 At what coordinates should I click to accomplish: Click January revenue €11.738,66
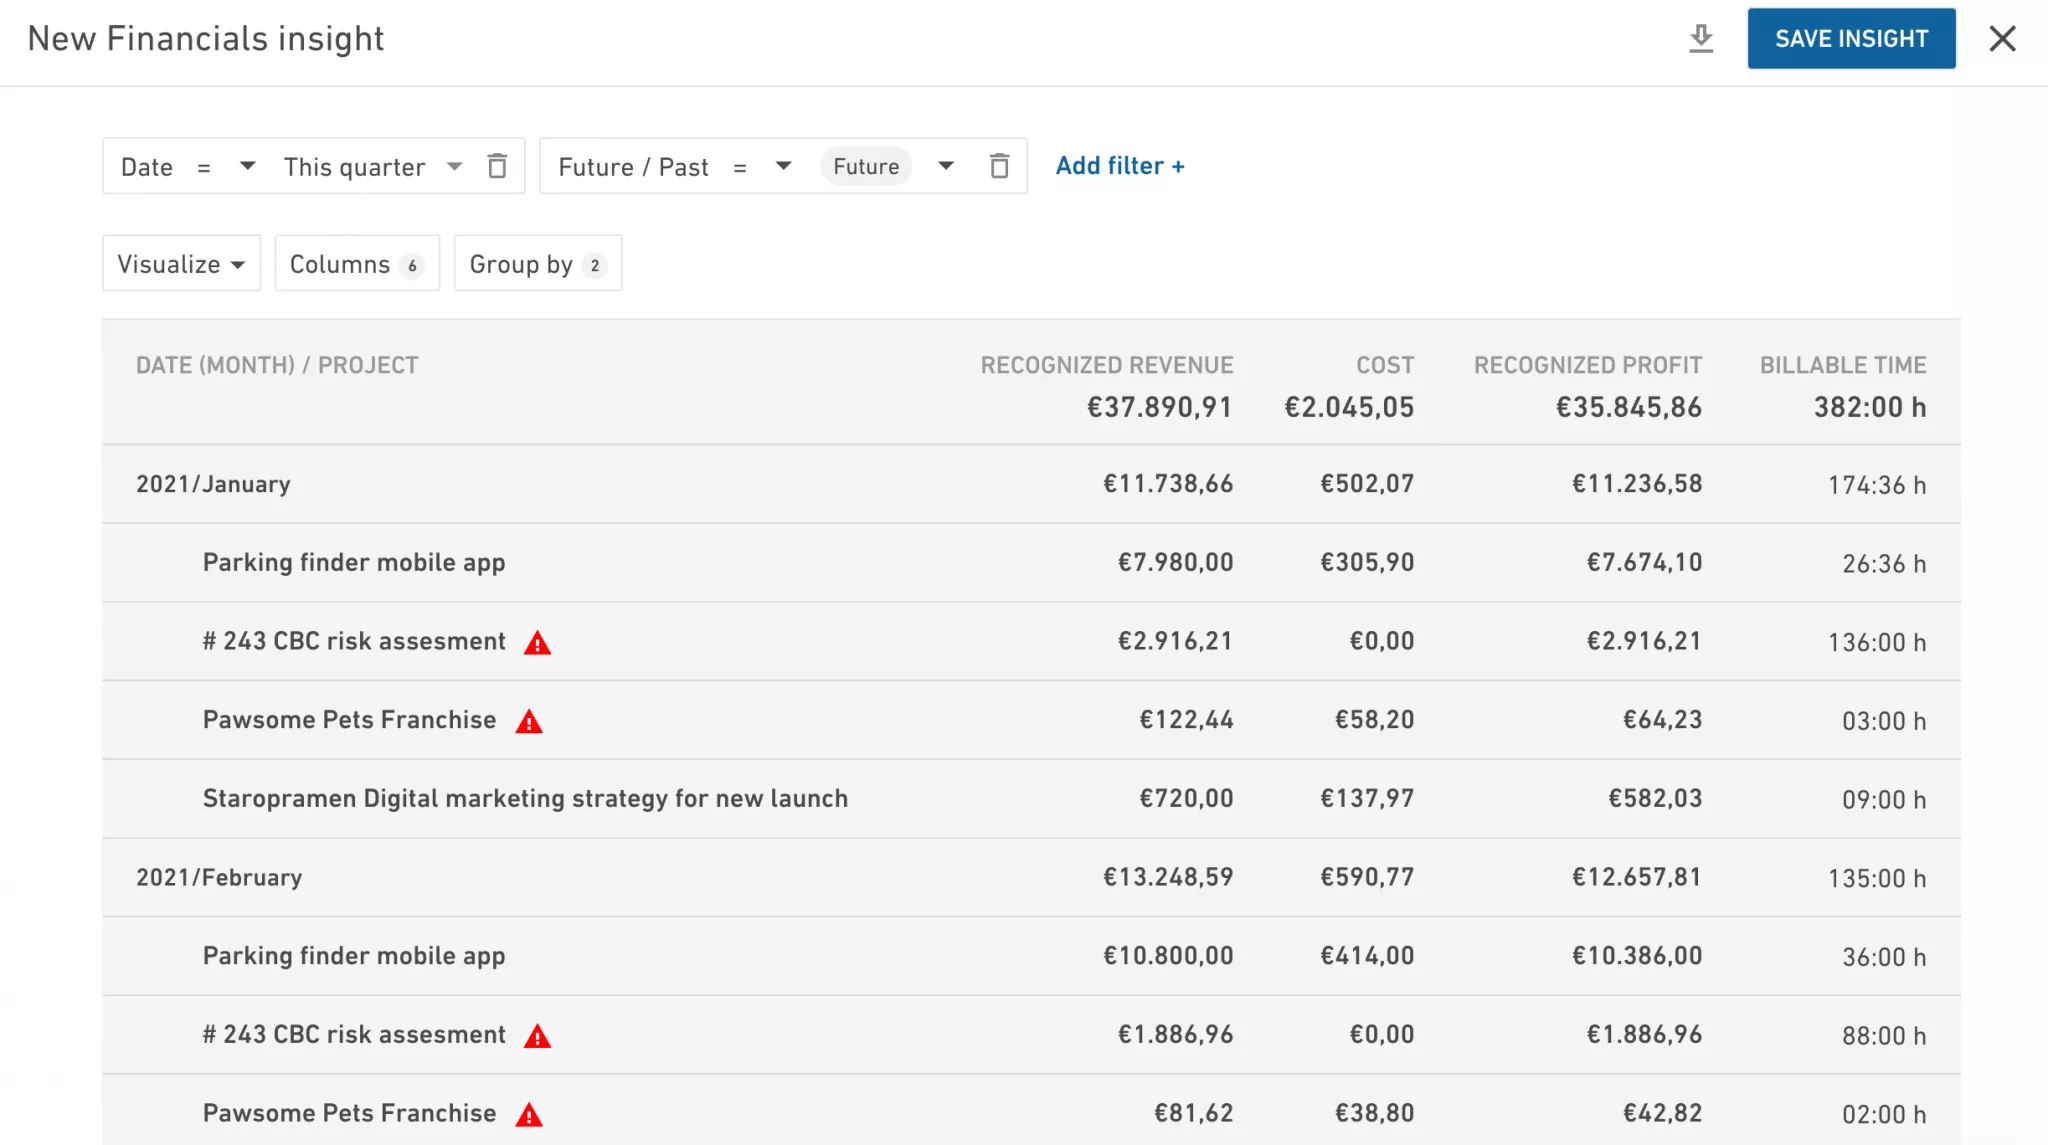[x=1167, y=484]
